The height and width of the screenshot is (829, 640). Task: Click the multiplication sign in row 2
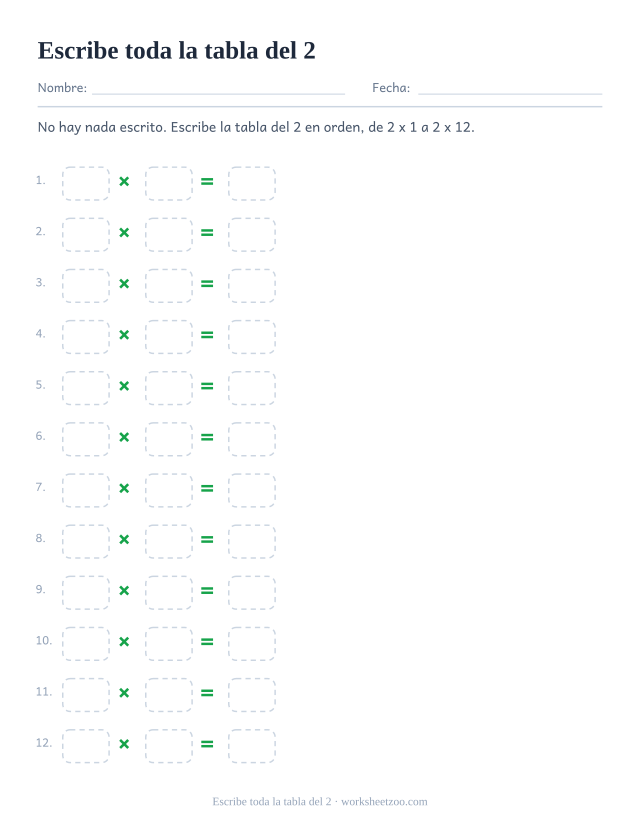pyautogui.click(x=124, y=233)
